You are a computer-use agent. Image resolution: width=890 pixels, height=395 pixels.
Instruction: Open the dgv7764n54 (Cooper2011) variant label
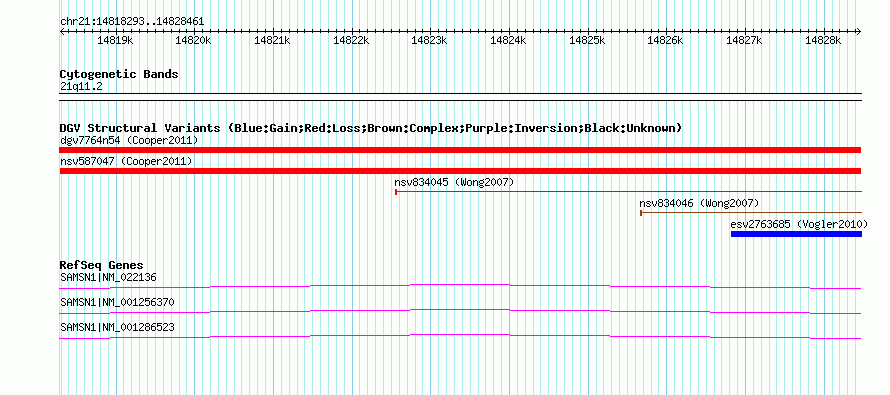(129, 140)
